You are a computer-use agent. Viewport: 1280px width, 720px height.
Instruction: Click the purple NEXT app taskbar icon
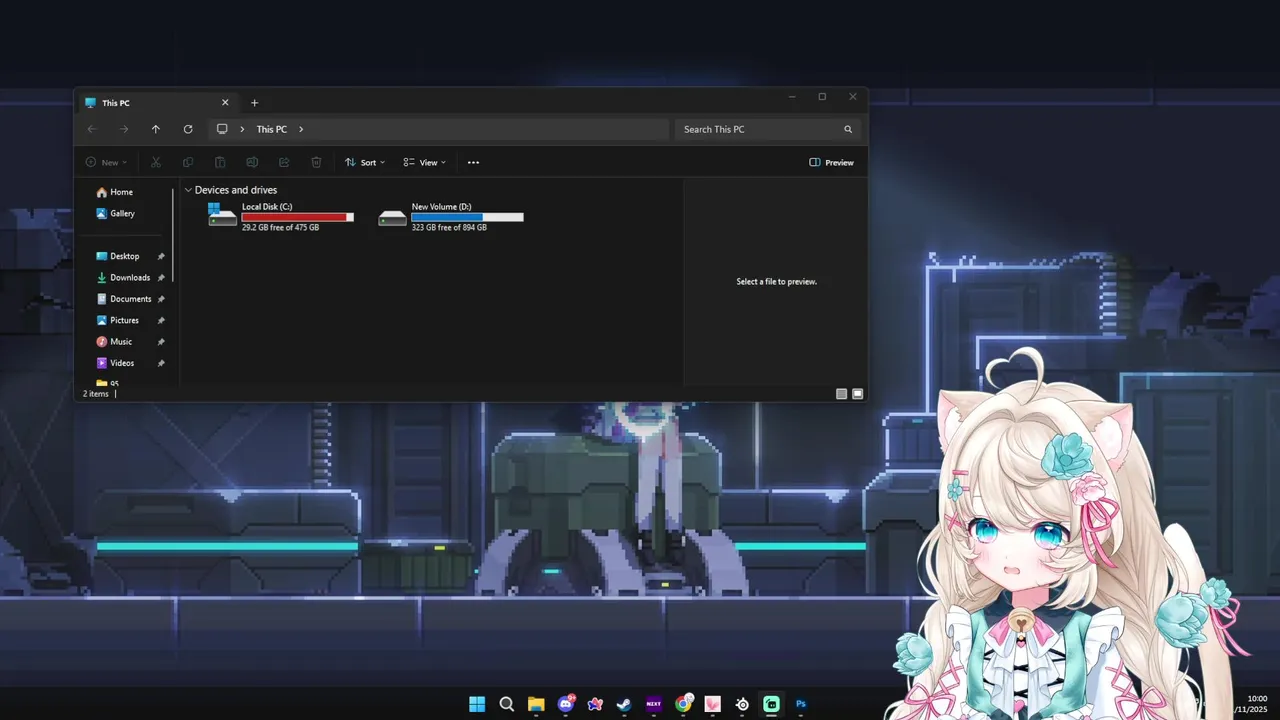click(x=654, y=704)
